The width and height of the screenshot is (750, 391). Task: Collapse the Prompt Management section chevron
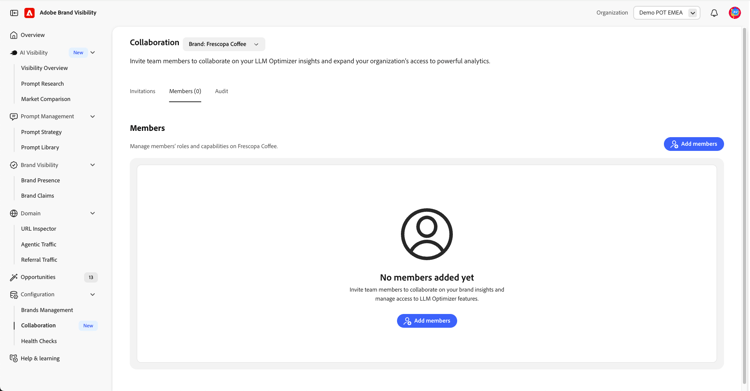pos(93,116)
